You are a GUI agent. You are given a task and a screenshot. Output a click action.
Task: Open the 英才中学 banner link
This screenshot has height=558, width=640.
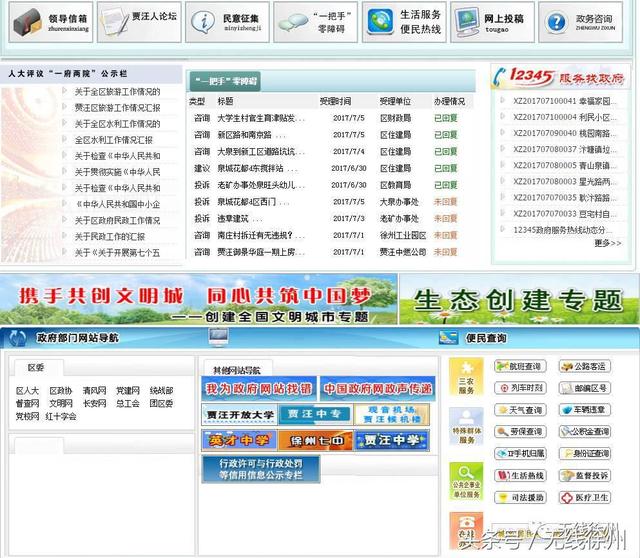click(240, 440)
